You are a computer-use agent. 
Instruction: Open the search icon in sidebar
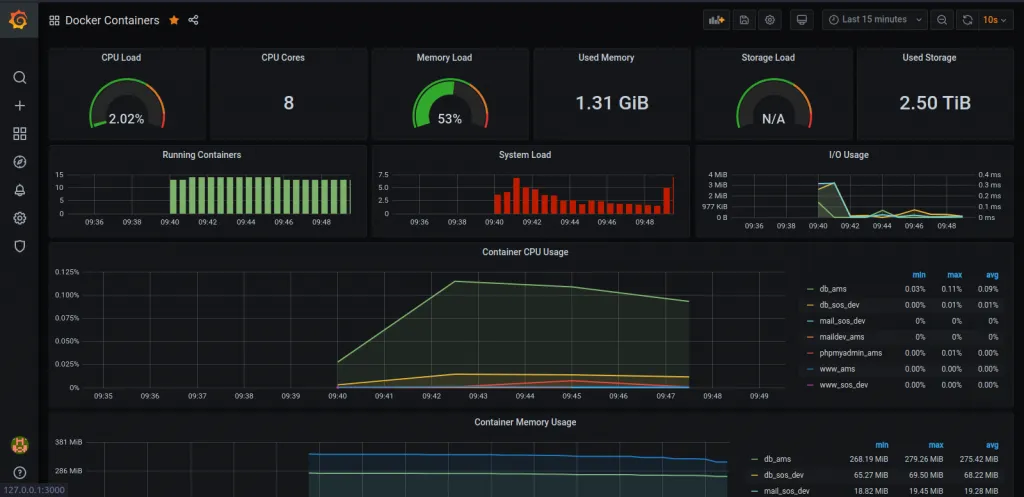coord(19,78)
